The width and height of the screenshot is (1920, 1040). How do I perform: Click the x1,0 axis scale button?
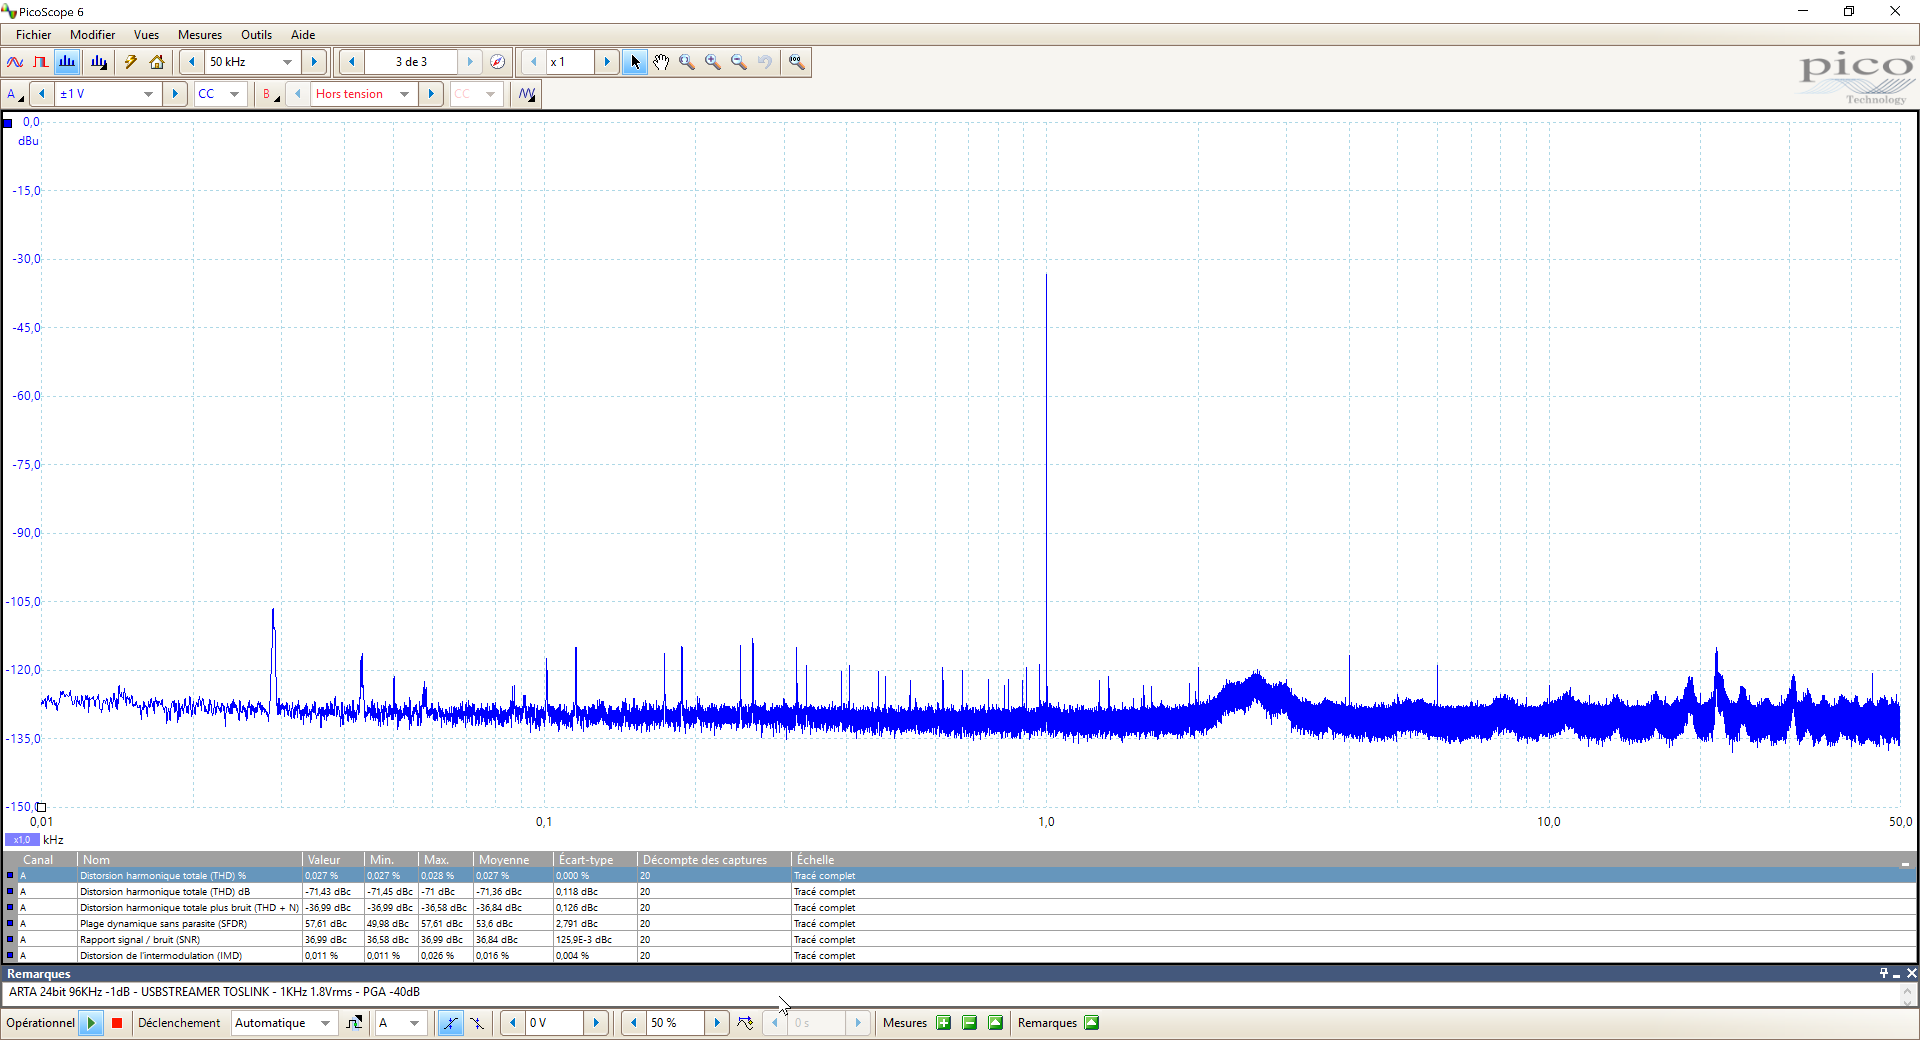[x=22, y=840]
